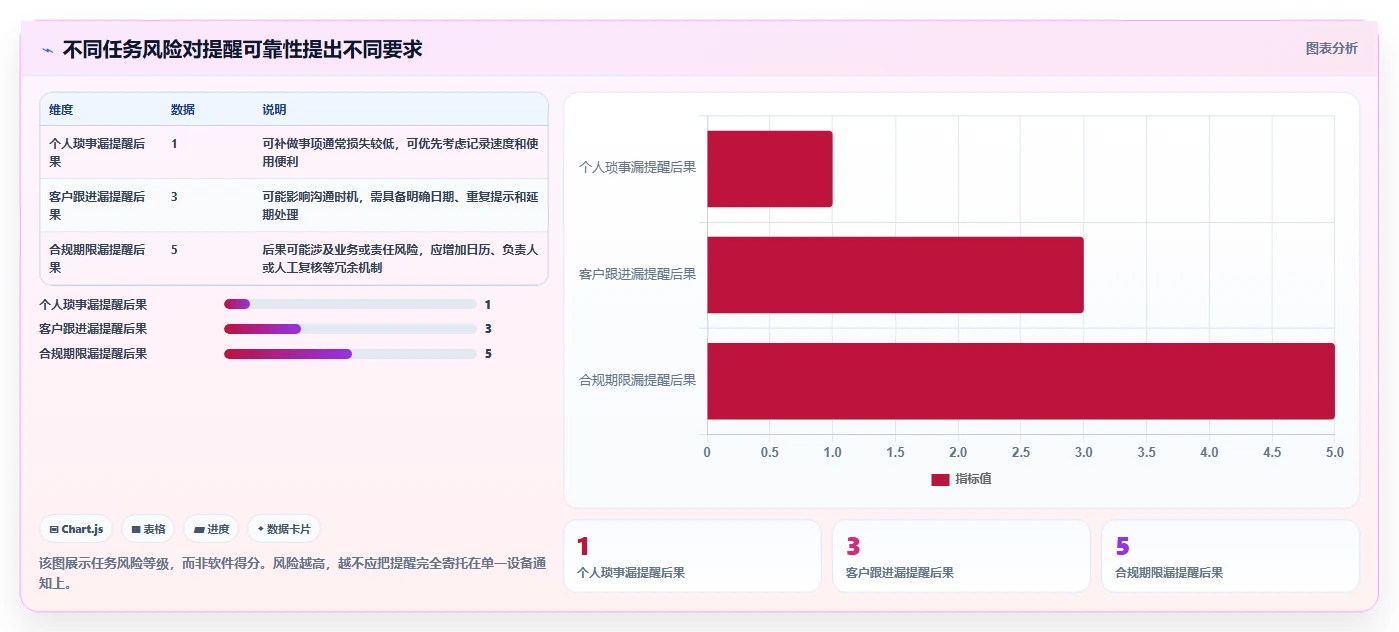Click x-axis tick label 5.0

[x=1335, y=452]
